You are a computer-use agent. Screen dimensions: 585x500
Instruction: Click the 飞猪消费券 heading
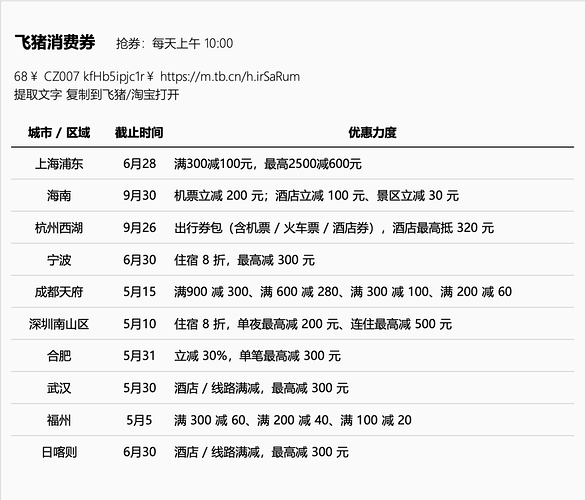(55, 42)
